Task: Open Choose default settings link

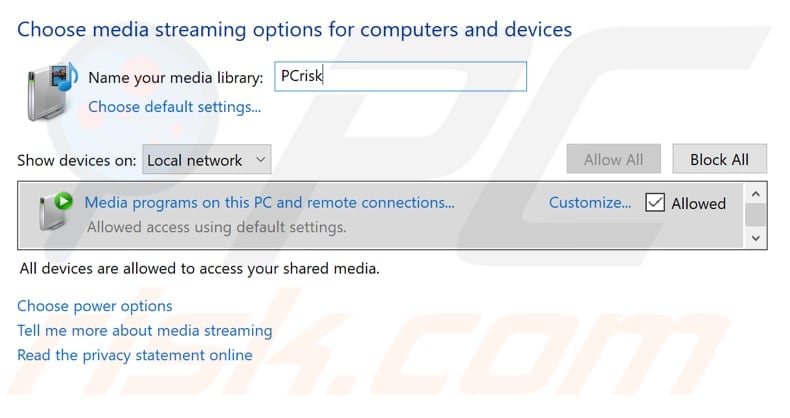Action: click(x=174, y=107)
